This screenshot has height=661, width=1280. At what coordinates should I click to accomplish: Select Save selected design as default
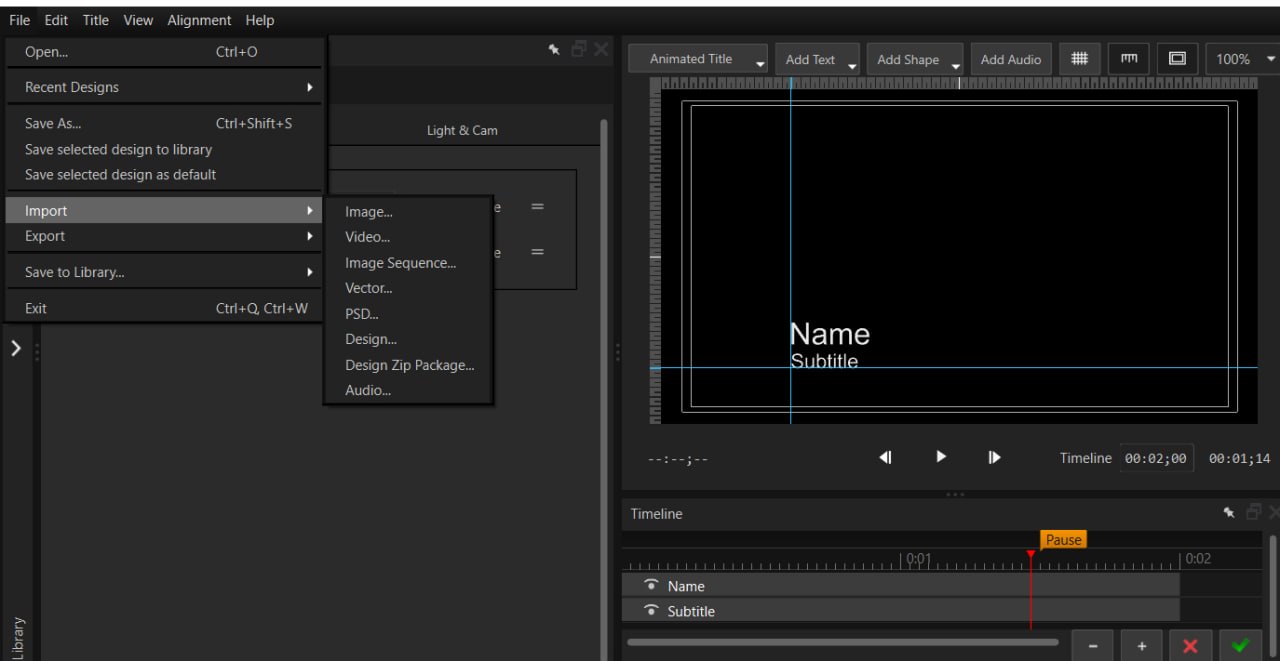[x=165, y=174]
